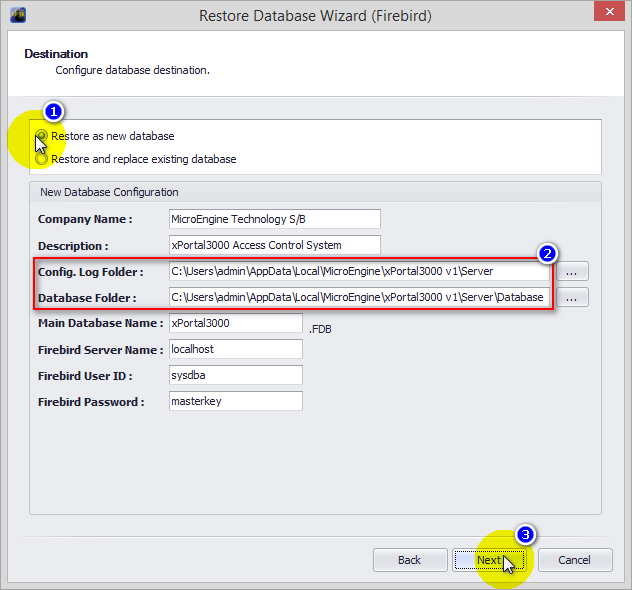Select Restore as new database option

click(x=42, y=136)
